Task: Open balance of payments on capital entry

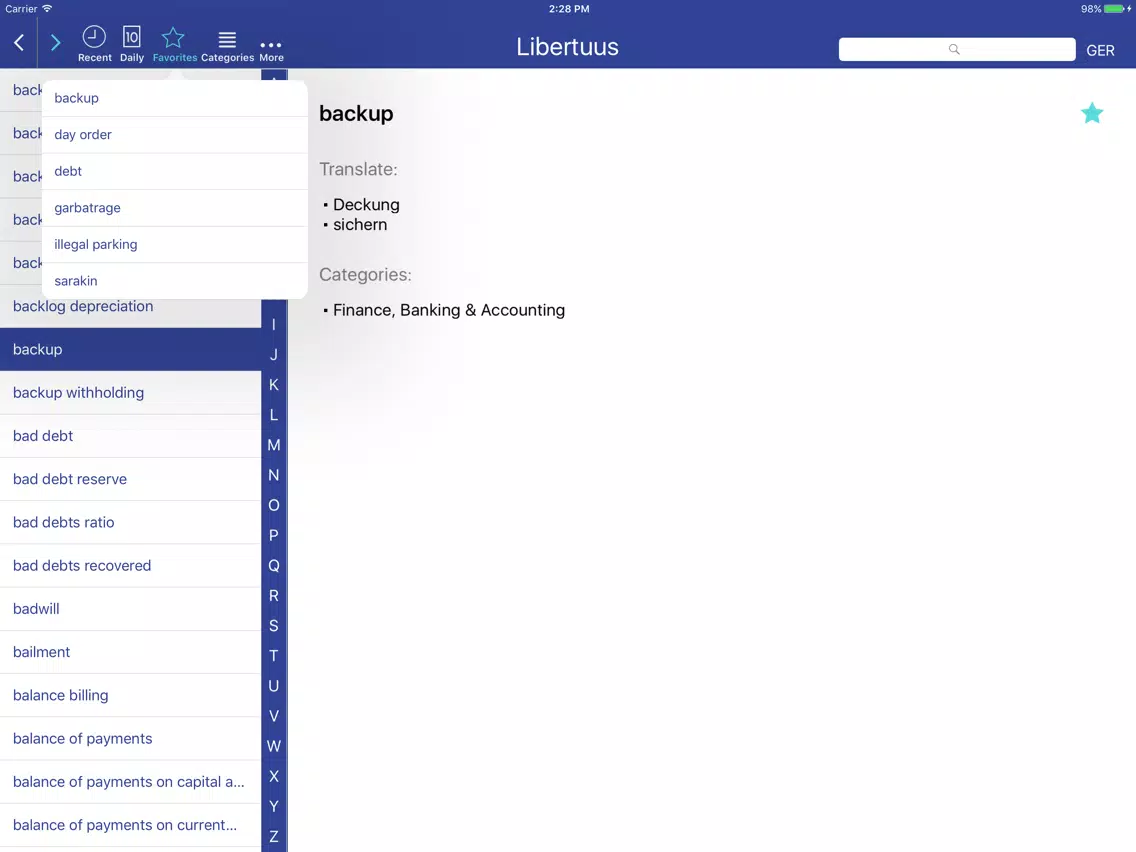Action: pyautogui.click(x=130, y=782)
